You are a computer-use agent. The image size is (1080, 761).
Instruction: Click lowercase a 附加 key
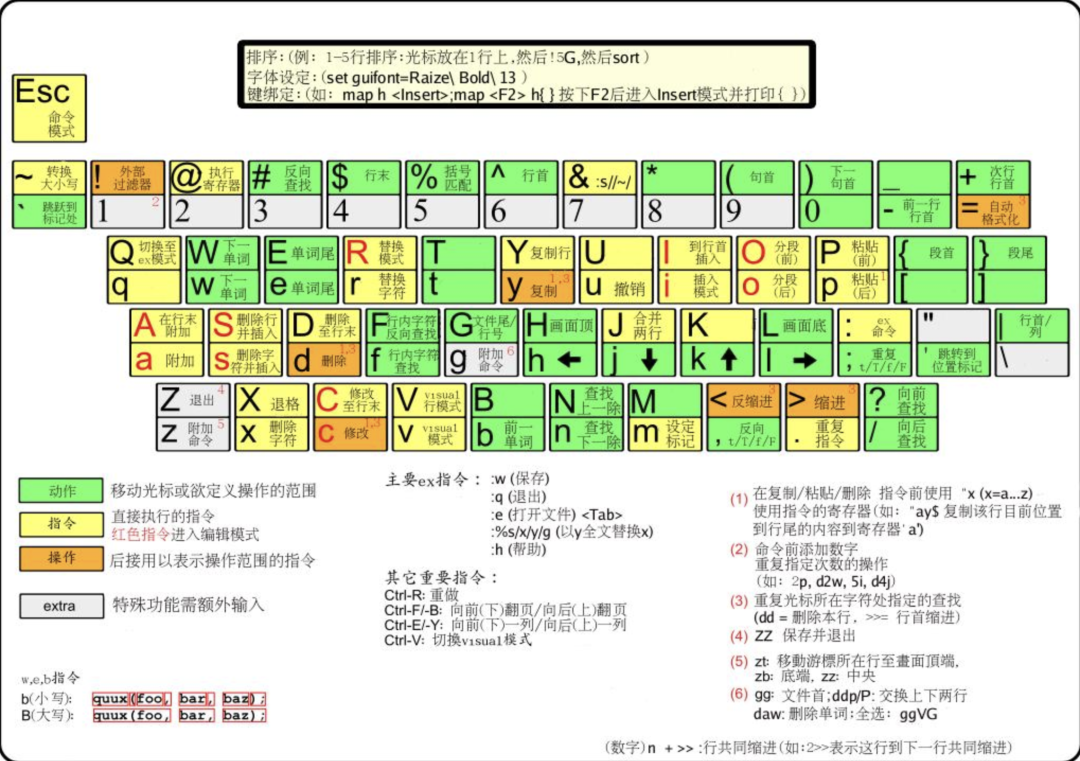167,359
